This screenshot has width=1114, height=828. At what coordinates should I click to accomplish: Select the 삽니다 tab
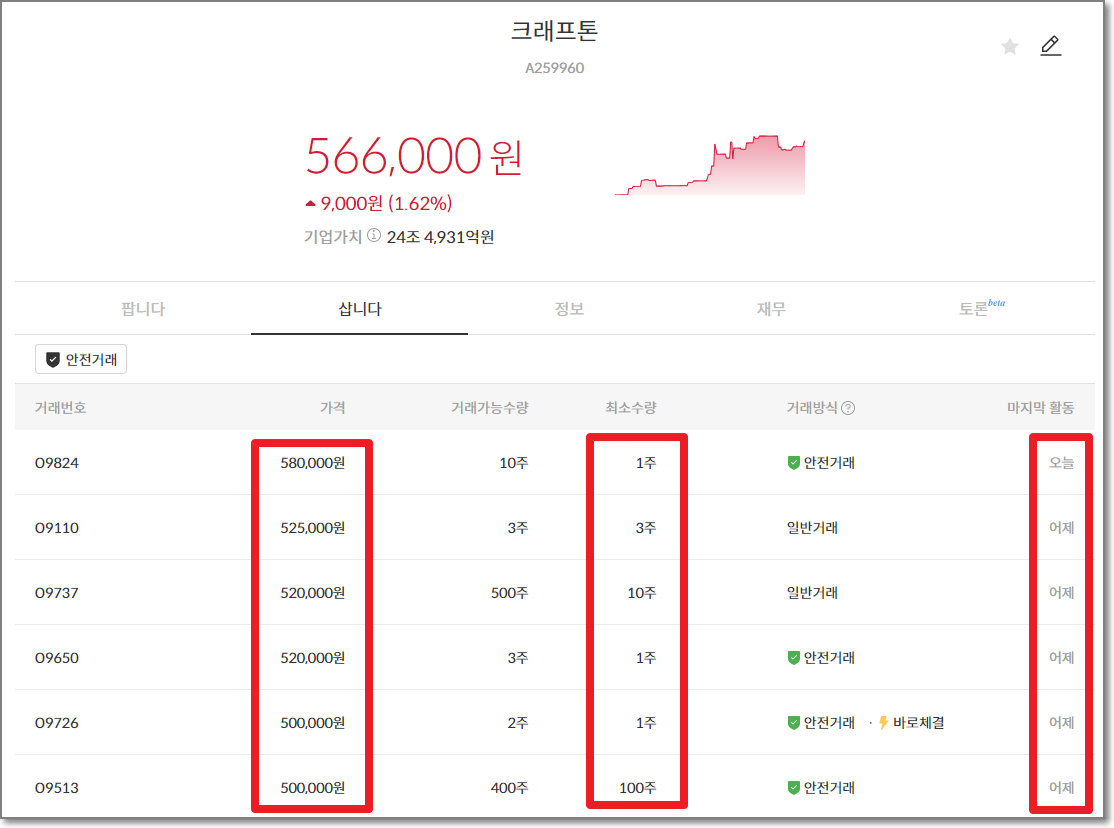tap(359, 308)
